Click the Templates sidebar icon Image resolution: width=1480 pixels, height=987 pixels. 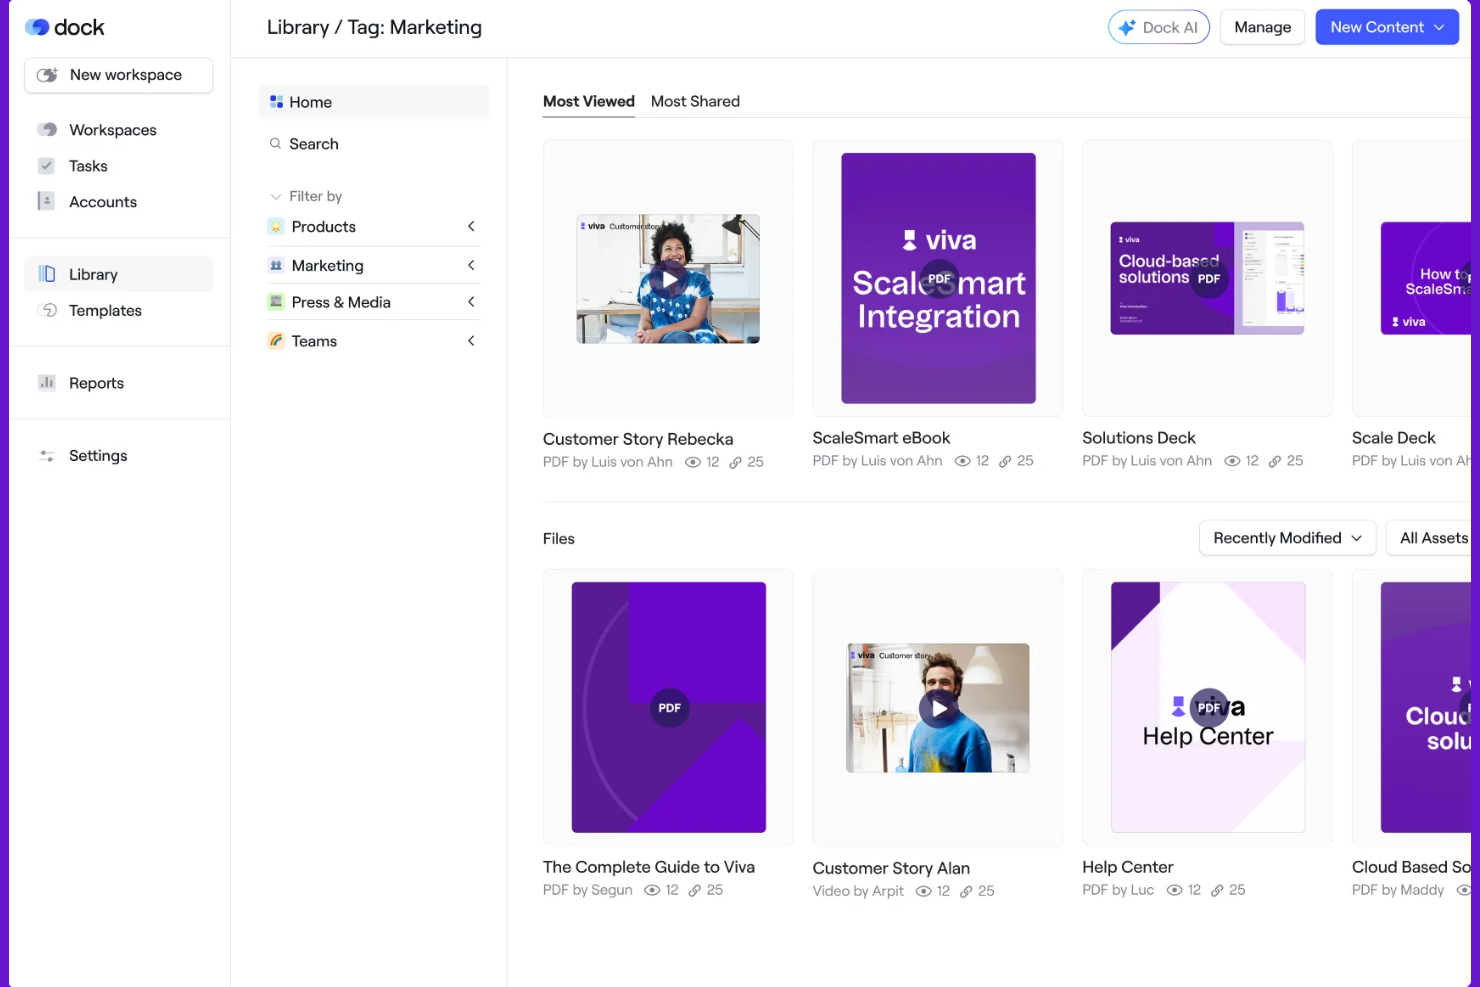click(47, 310)
